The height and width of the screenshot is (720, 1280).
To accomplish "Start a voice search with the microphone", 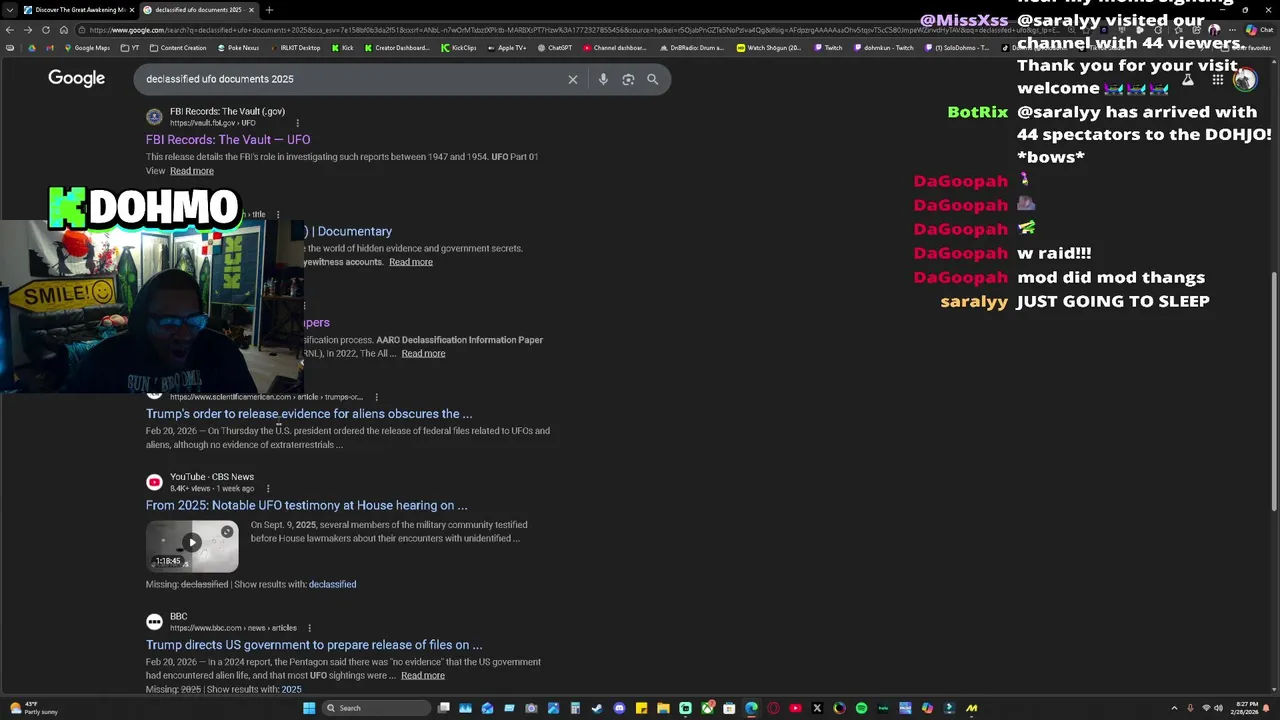I will (603, 79).
